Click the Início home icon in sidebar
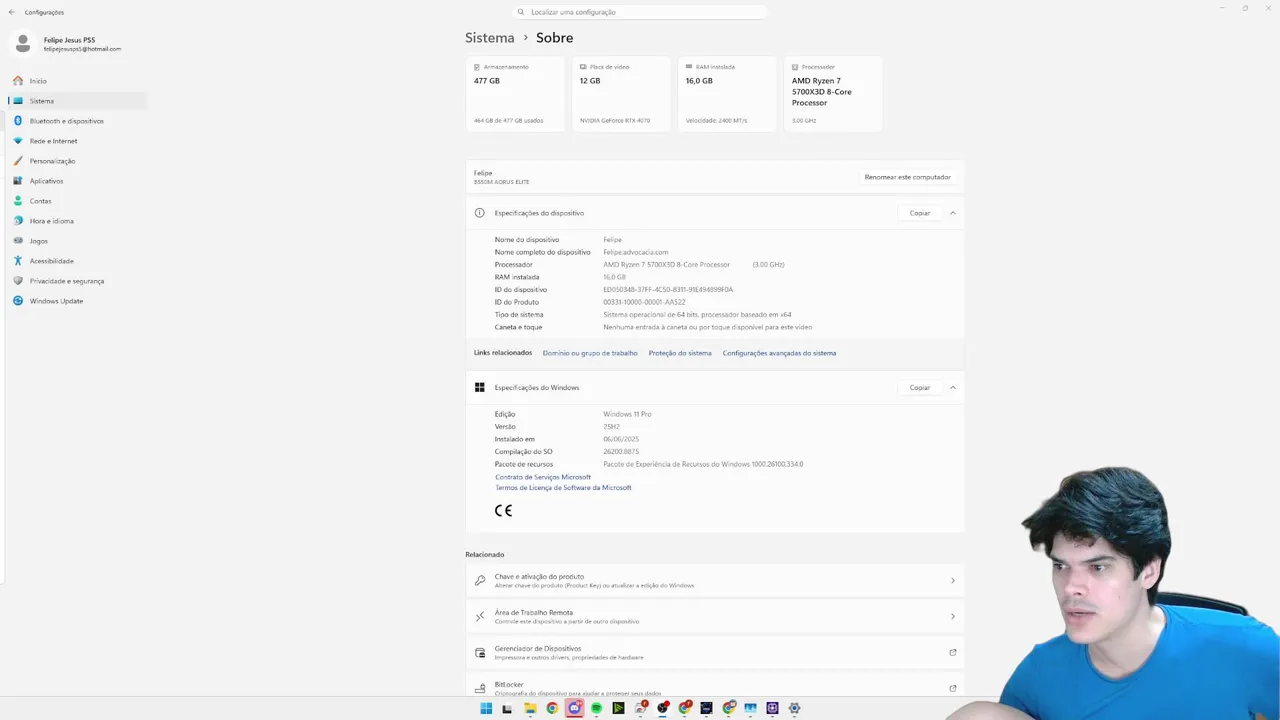 [x=18, y=81]
